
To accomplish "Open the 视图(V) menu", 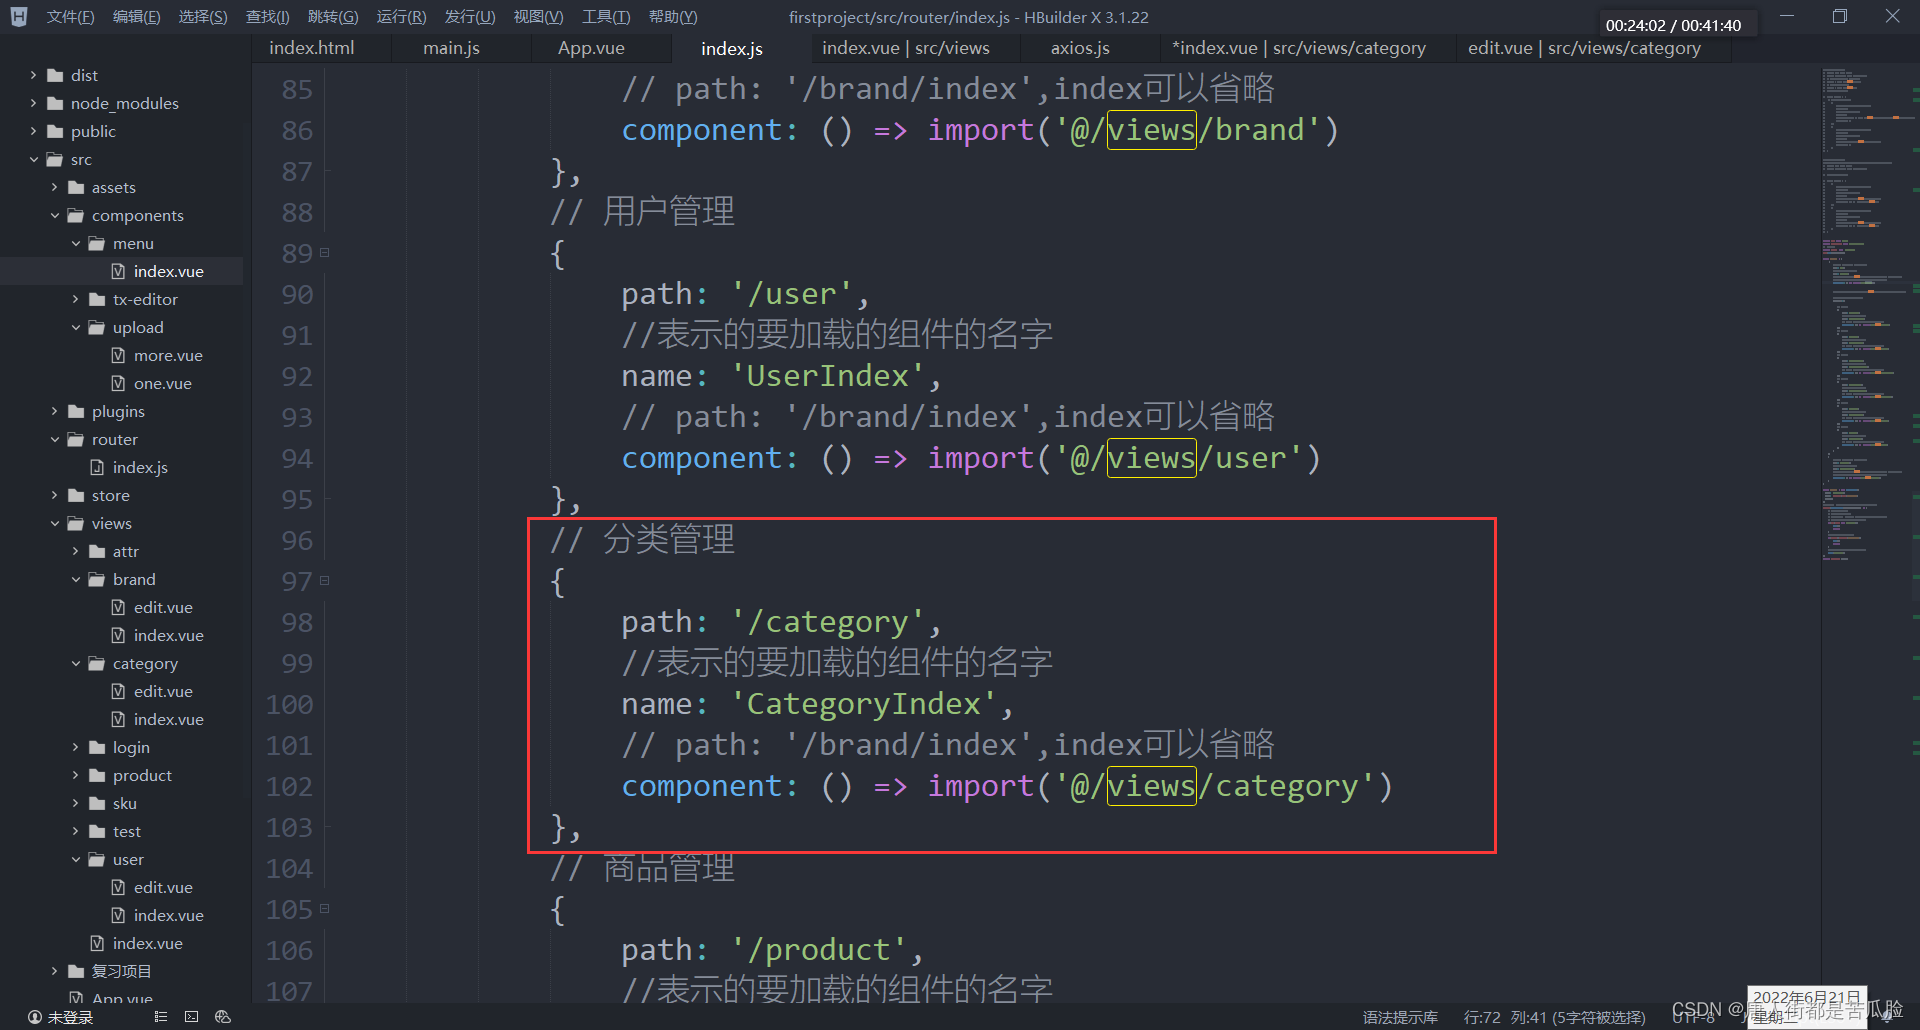I will point(538,17).
